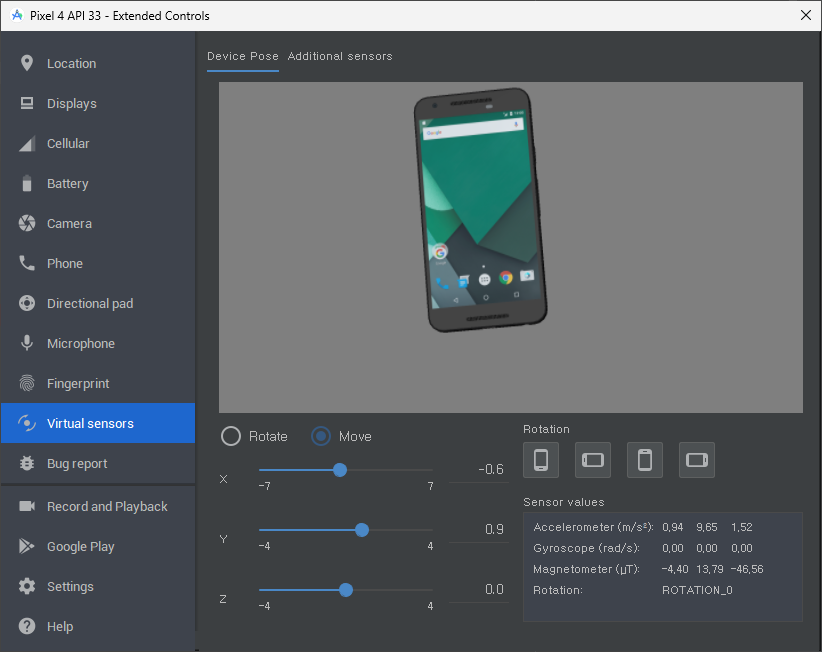Open the Cellular signal icon
This screenshot has height=652, width=822.
click(27, 144)
